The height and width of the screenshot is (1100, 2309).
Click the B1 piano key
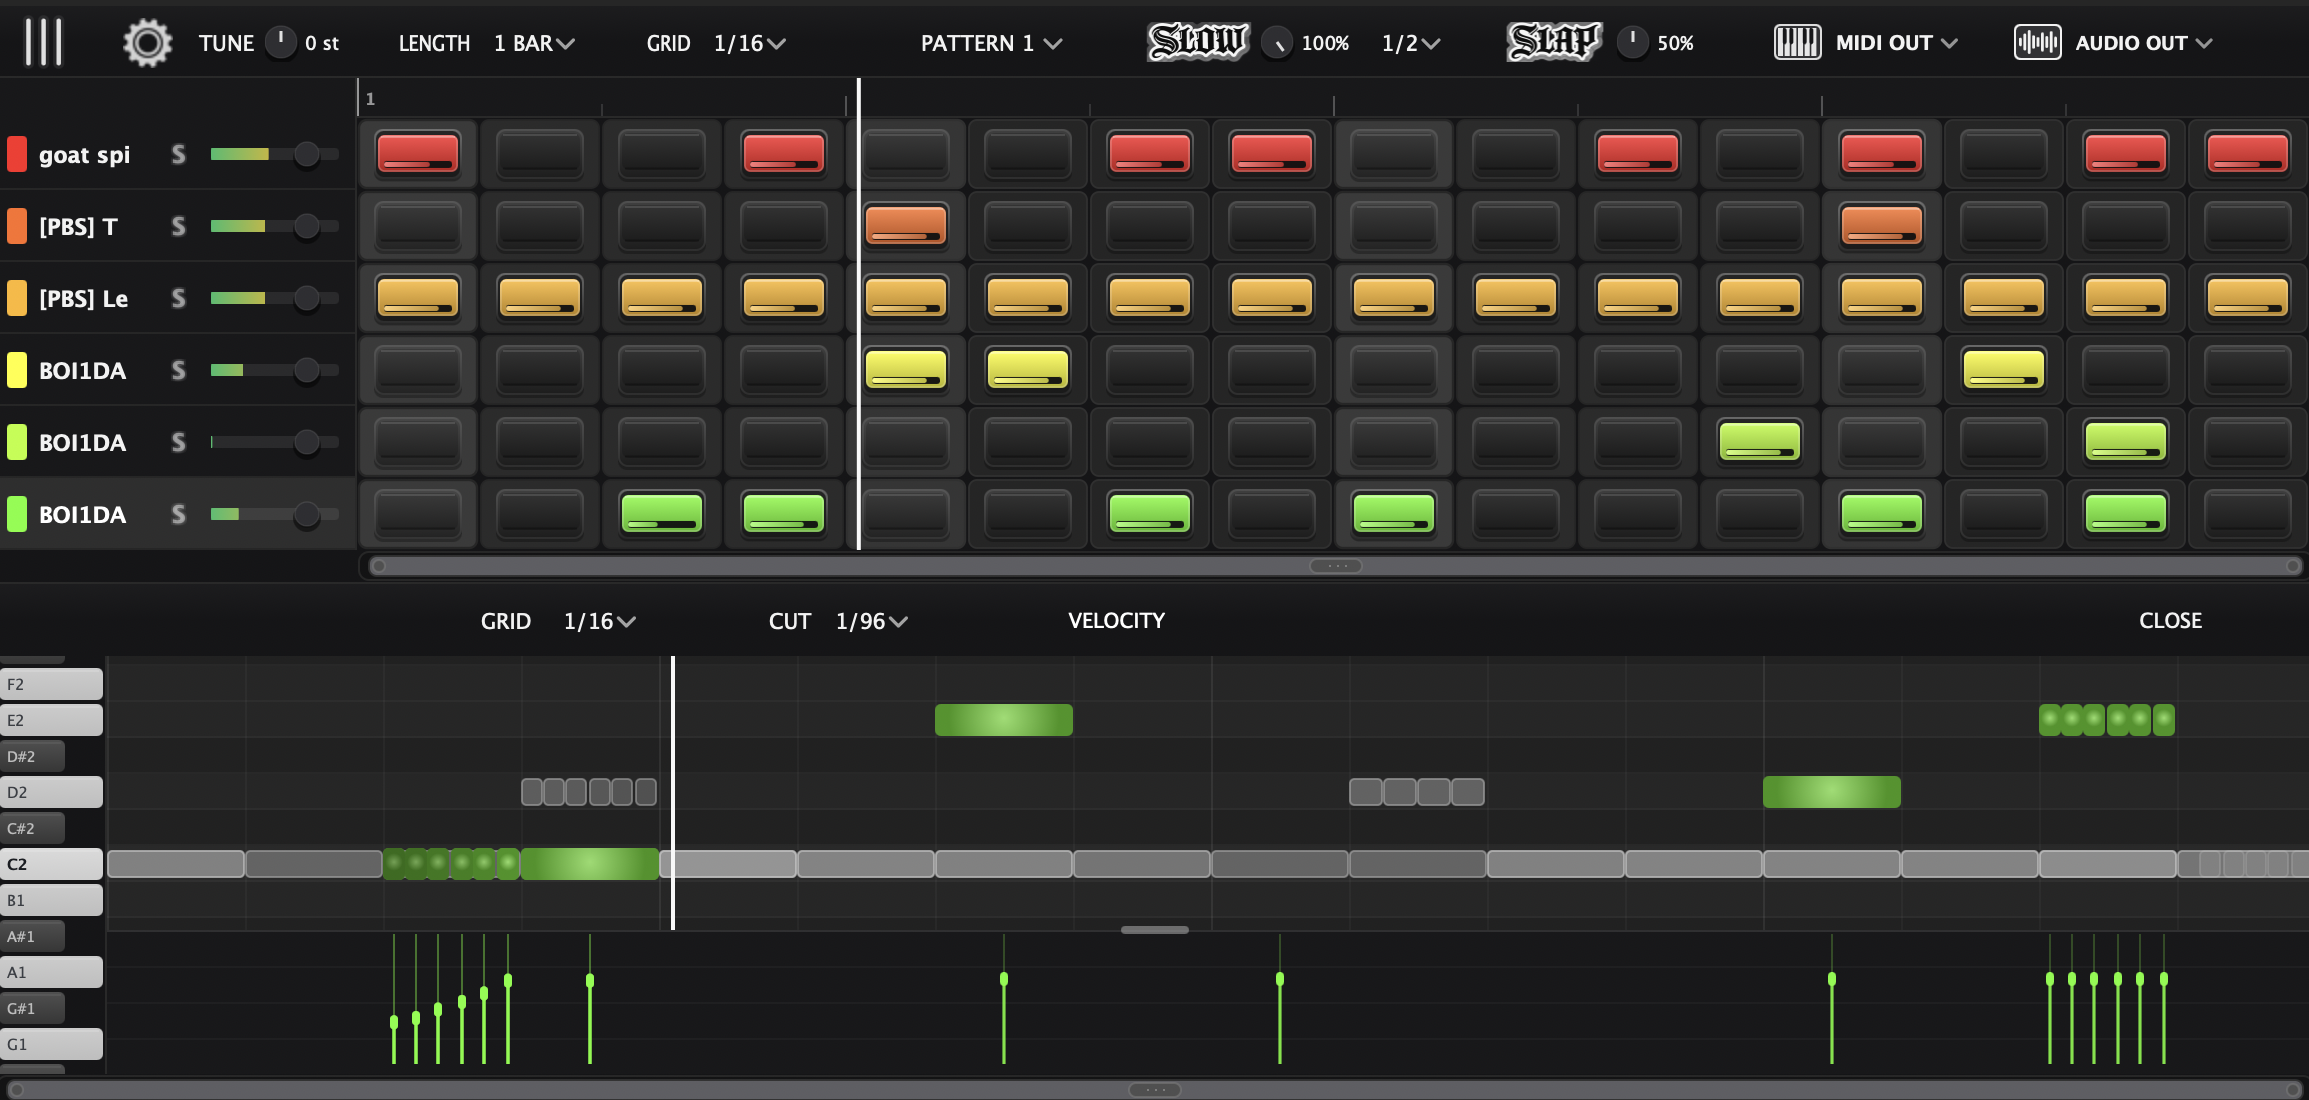[x=51, y=900]
